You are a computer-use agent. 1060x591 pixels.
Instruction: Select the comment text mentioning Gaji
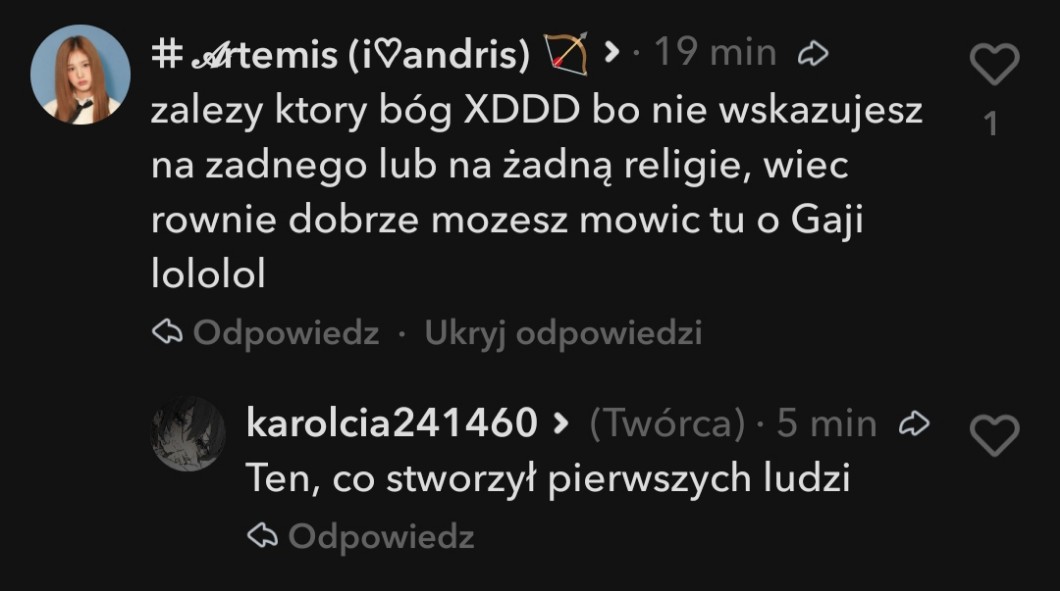537,192
